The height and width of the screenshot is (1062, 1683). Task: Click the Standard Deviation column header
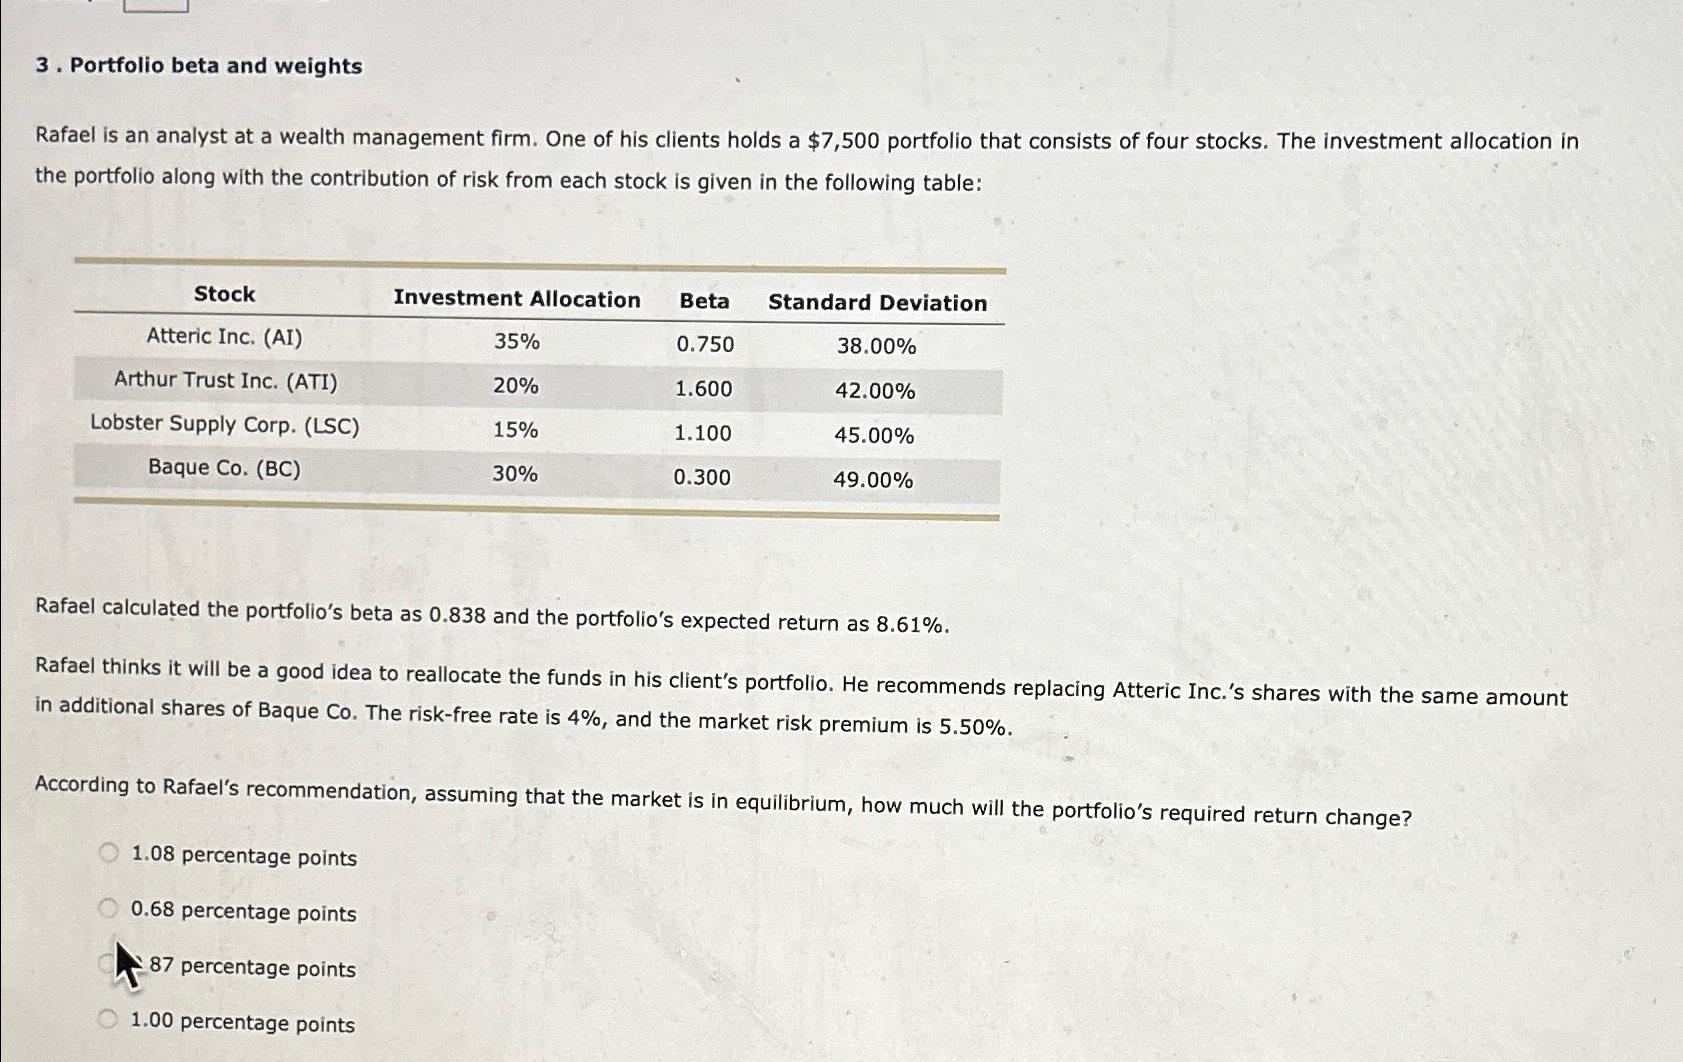coord(877,302)
